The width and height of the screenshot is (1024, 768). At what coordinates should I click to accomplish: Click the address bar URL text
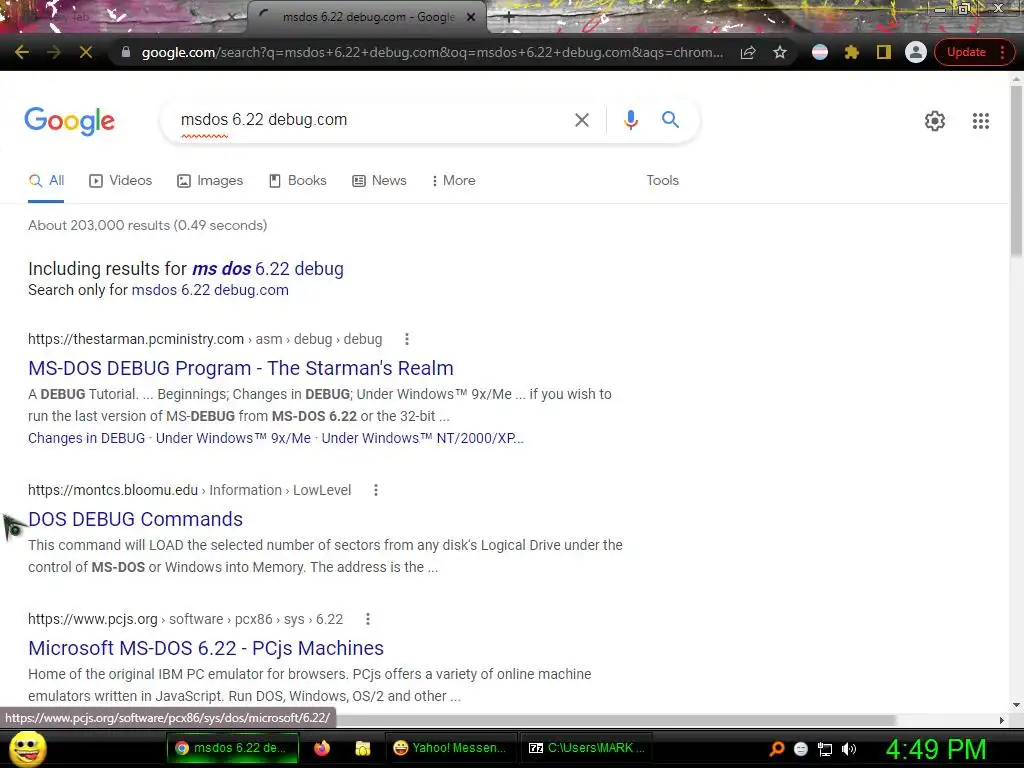pyautogui.click(x=432, y=52)
